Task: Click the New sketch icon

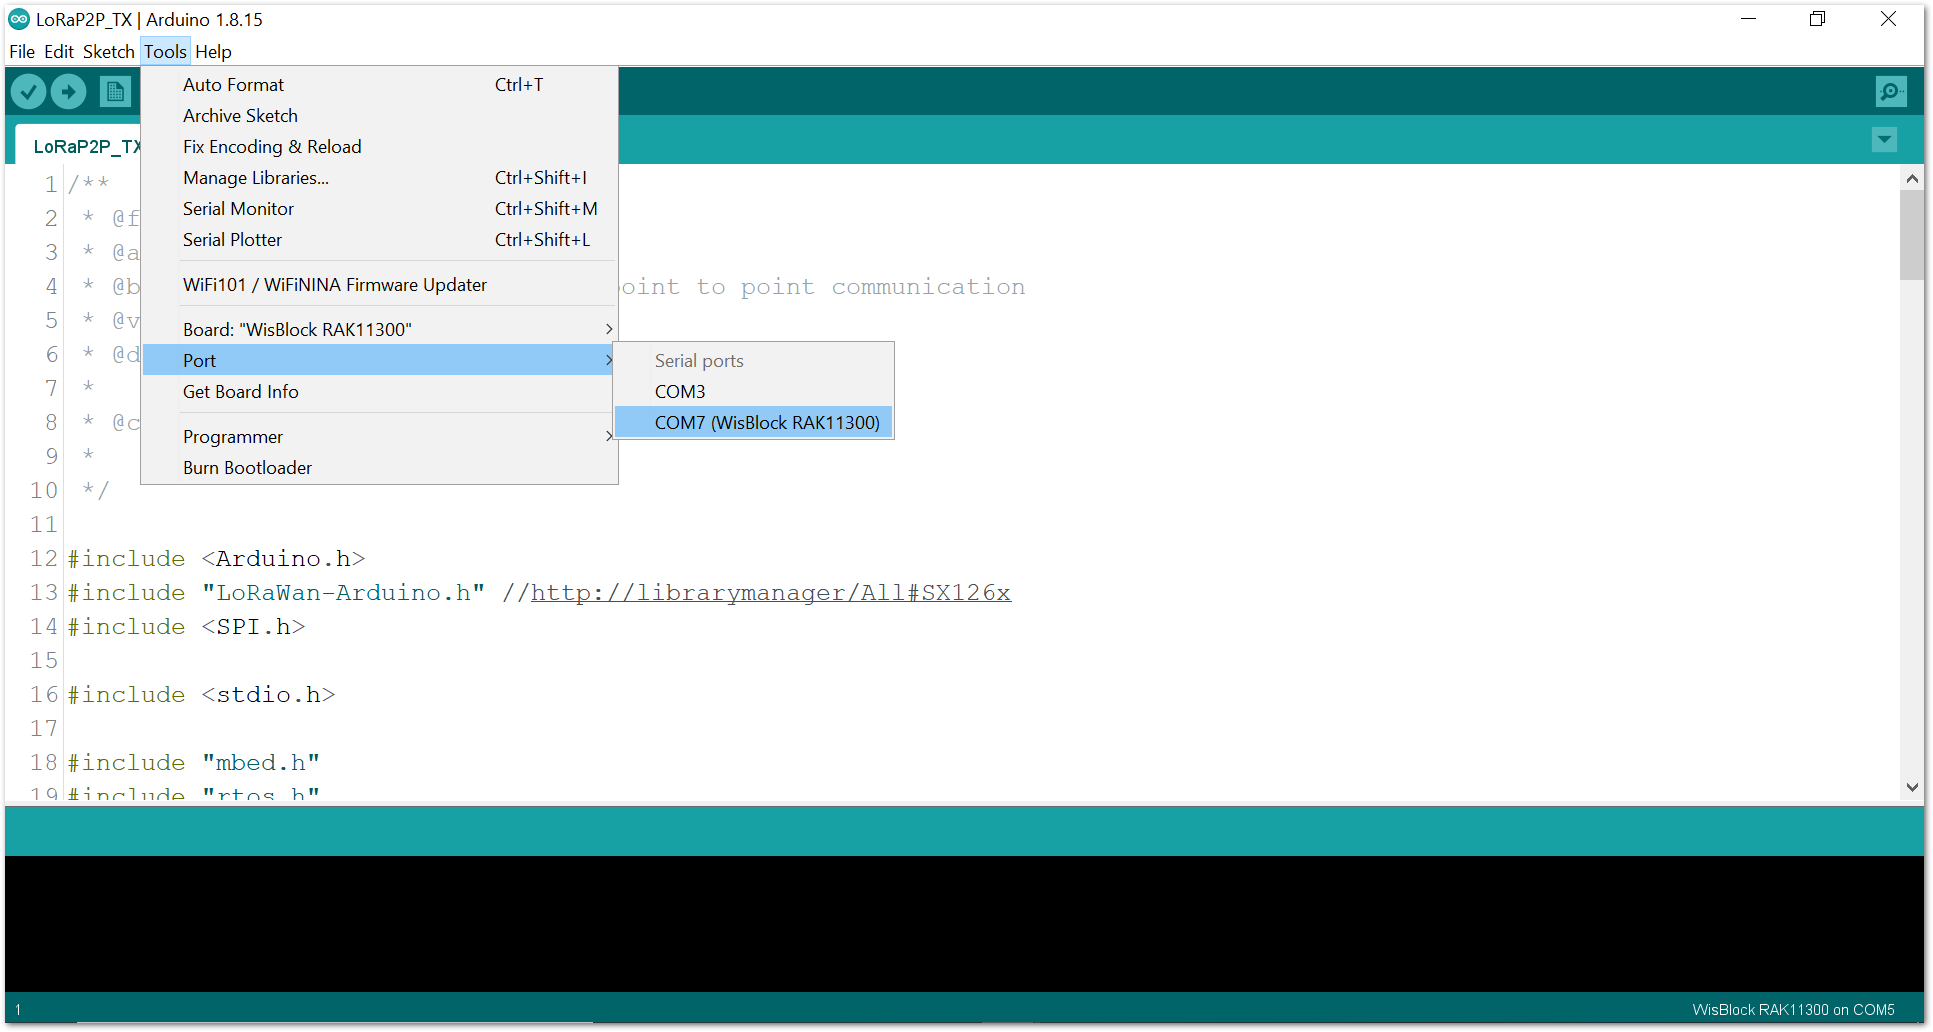Action: tap(115, 92)
